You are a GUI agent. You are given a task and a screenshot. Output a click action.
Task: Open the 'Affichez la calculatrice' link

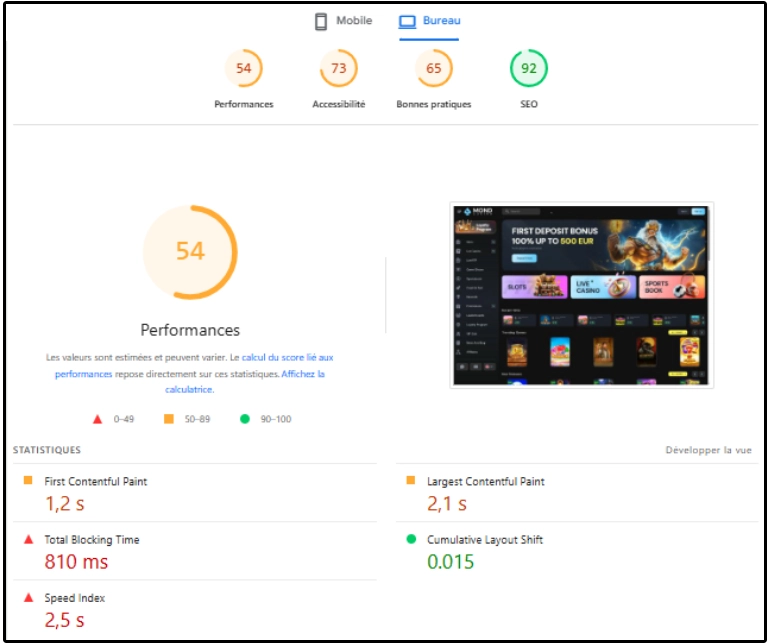tap(303, 374)
